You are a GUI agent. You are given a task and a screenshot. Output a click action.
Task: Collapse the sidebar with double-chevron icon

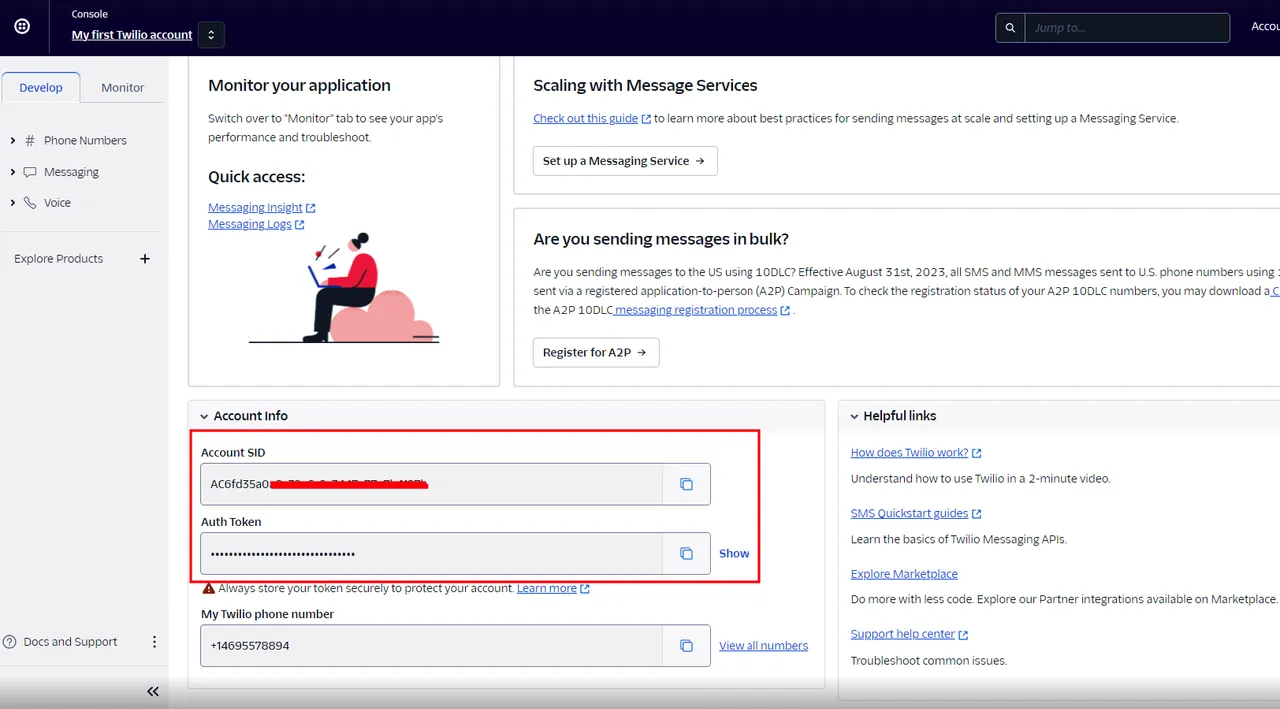153,691
